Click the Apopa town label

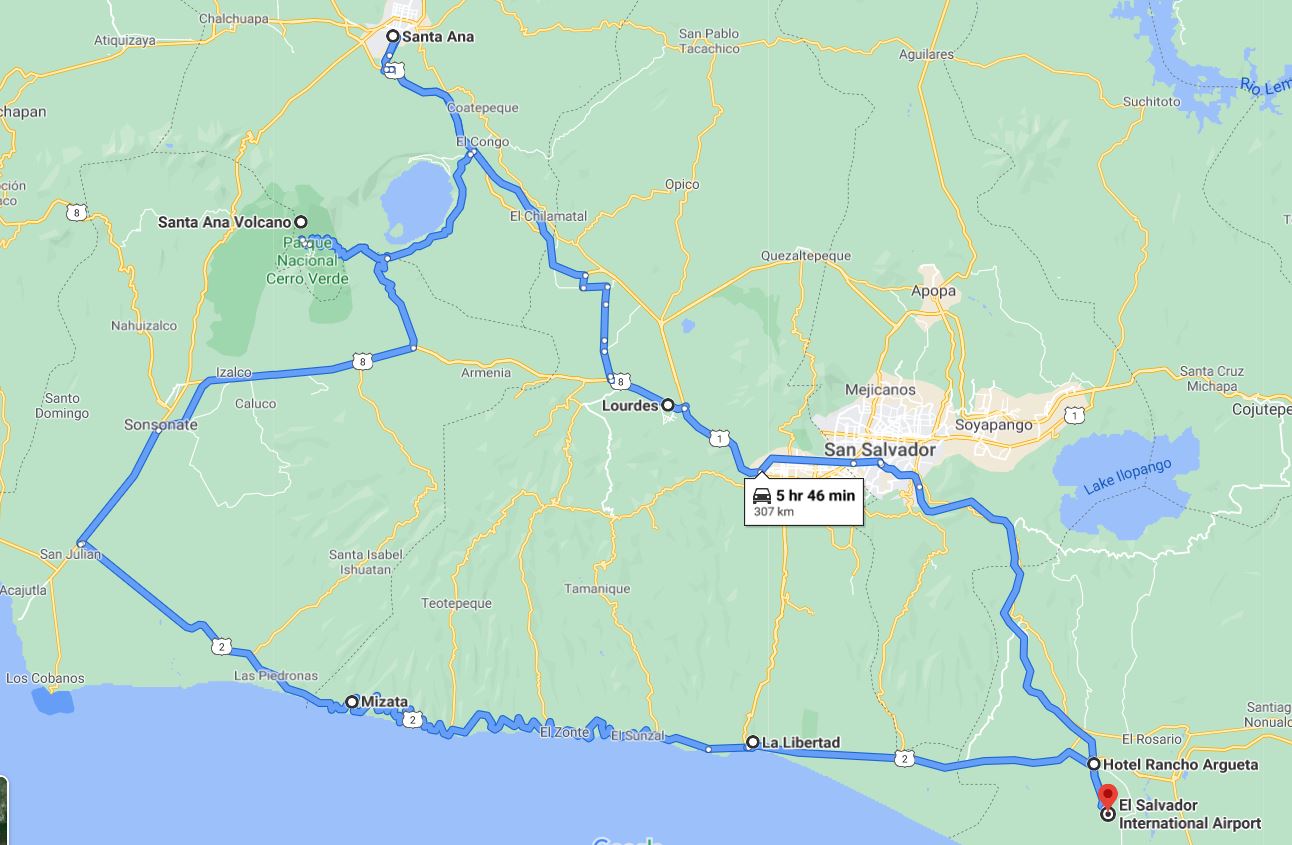[x=933, y=291]
